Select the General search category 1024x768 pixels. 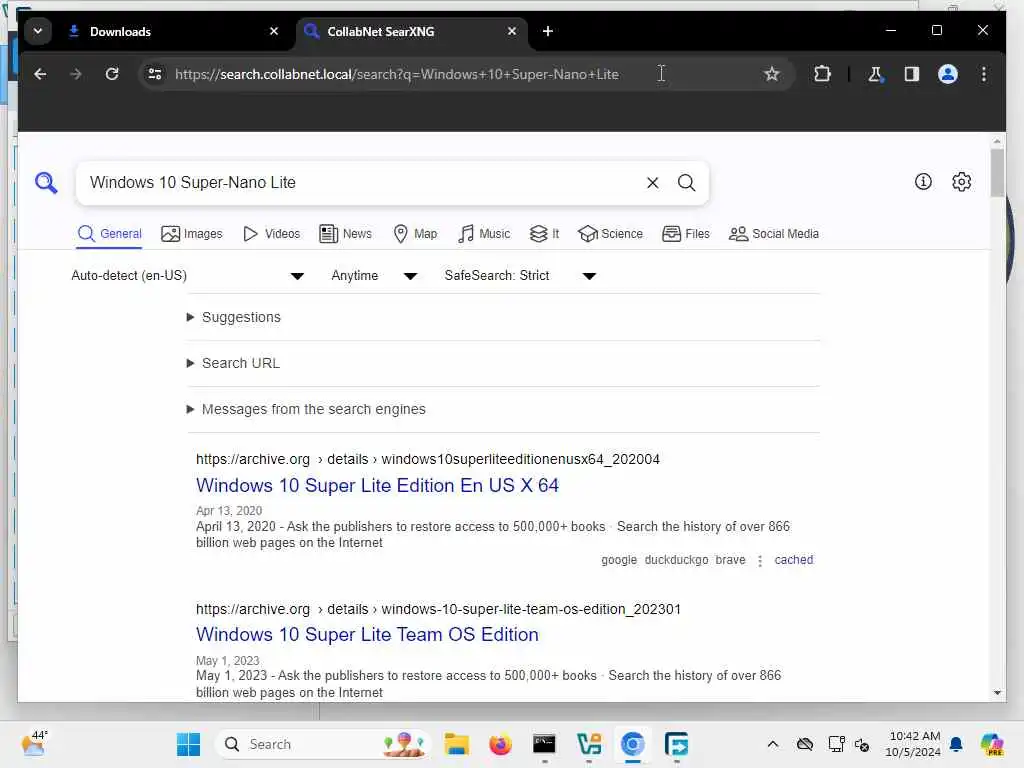[x=110, y=234]
